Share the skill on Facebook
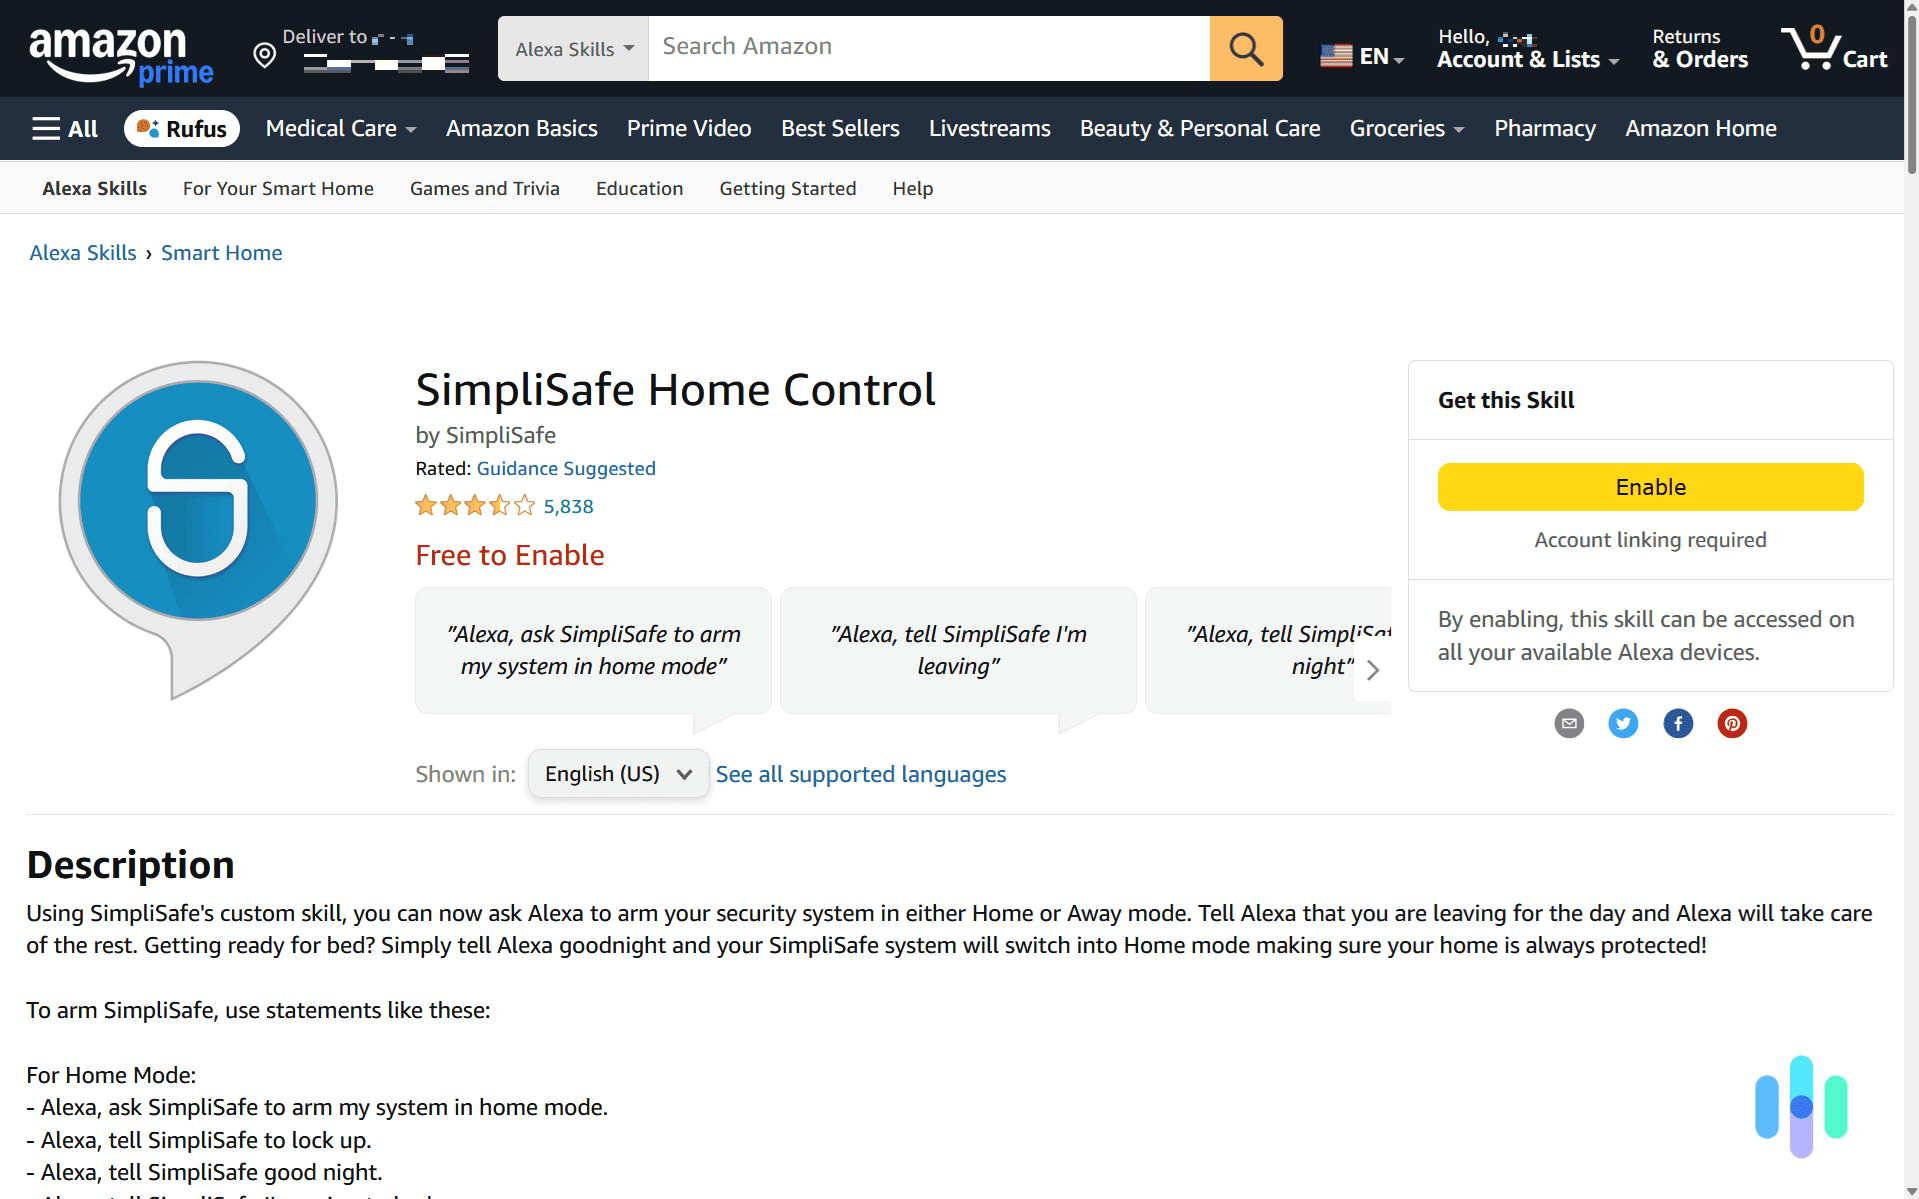 click(1677, 723)
